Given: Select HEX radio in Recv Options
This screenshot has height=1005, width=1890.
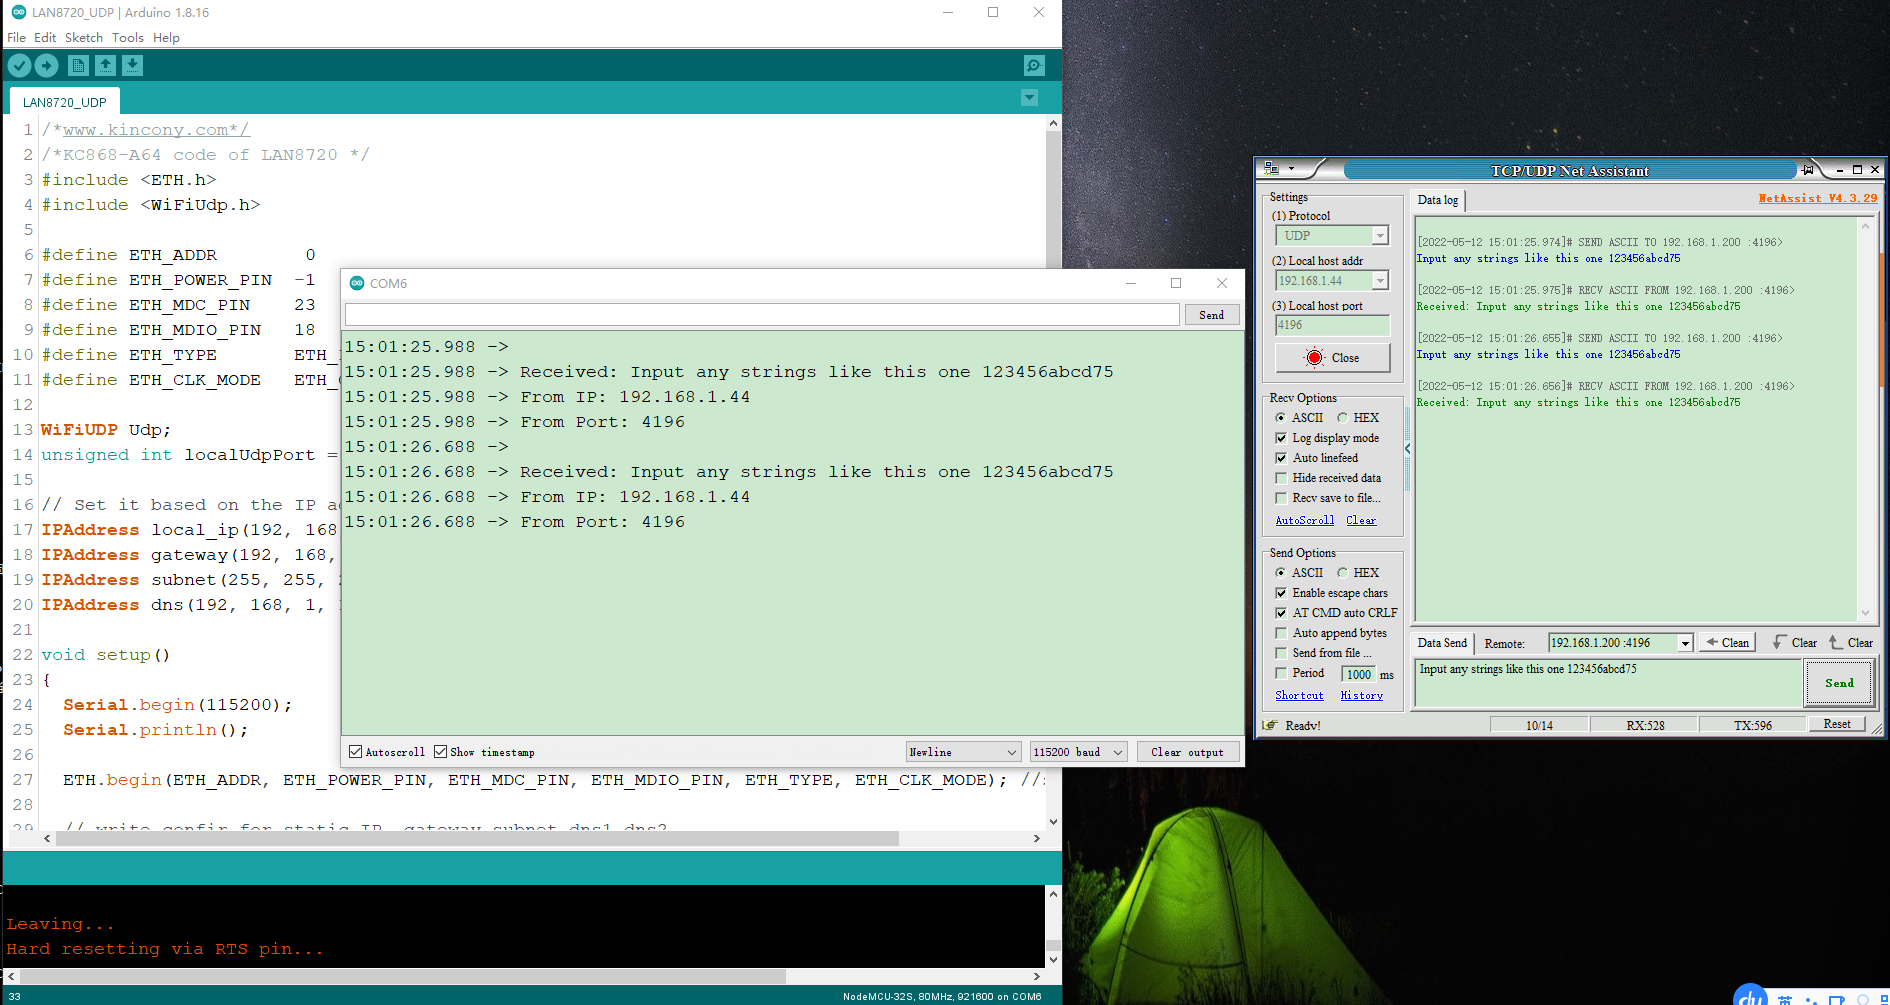Looking at the screenshot, I should point(1342,418).
